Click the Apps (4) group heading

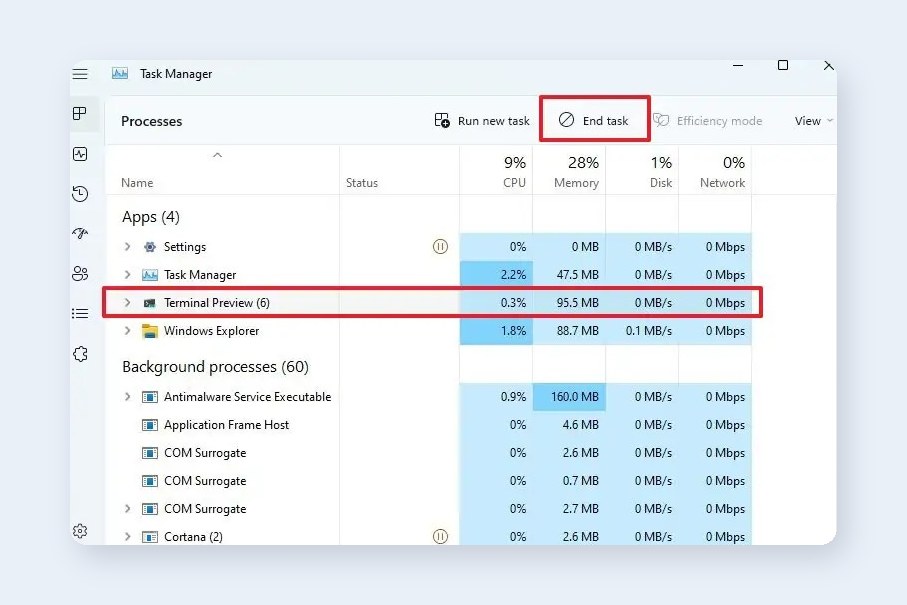pyautogui.click(x=150, y=217)
